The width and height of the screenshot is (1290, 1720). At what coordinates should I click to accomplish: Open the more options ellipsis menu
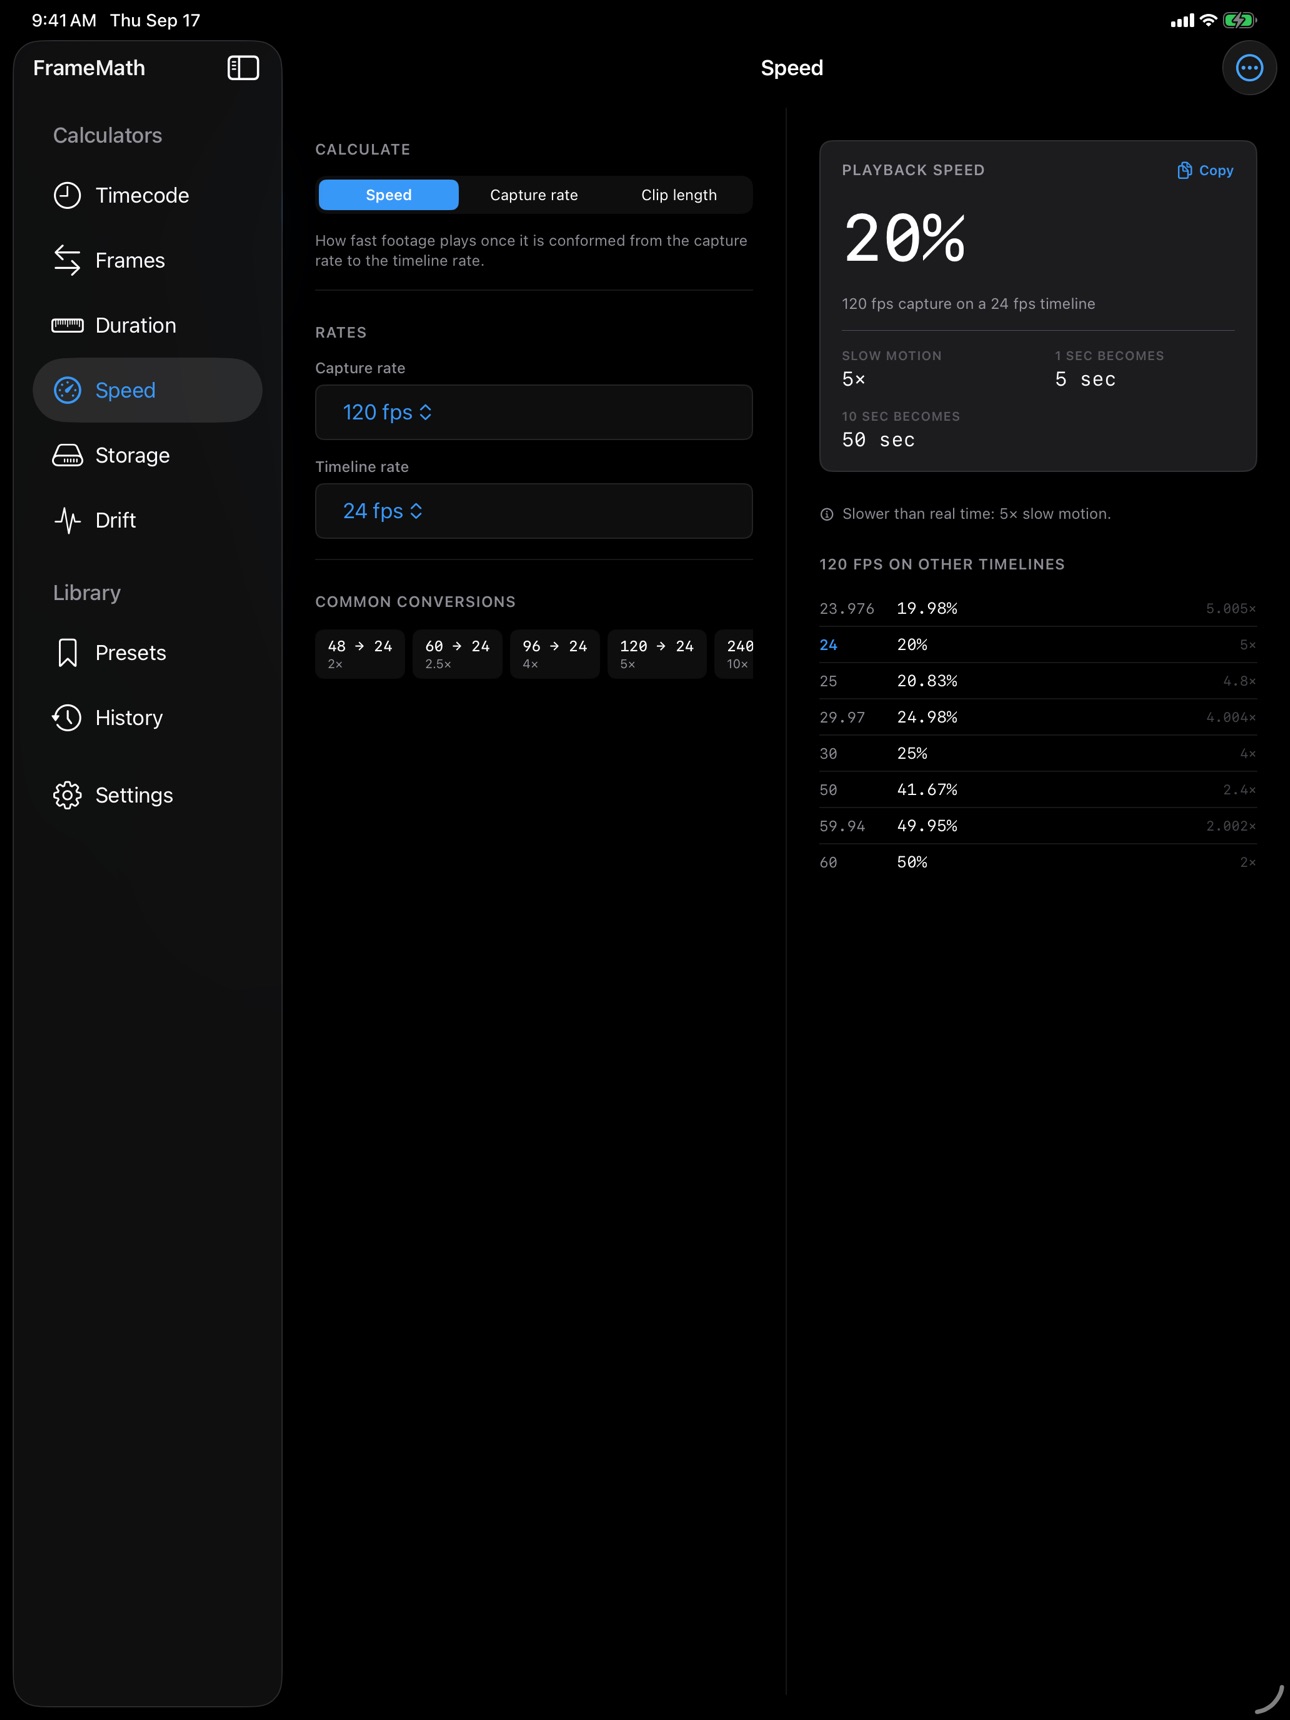(1249, 68)
